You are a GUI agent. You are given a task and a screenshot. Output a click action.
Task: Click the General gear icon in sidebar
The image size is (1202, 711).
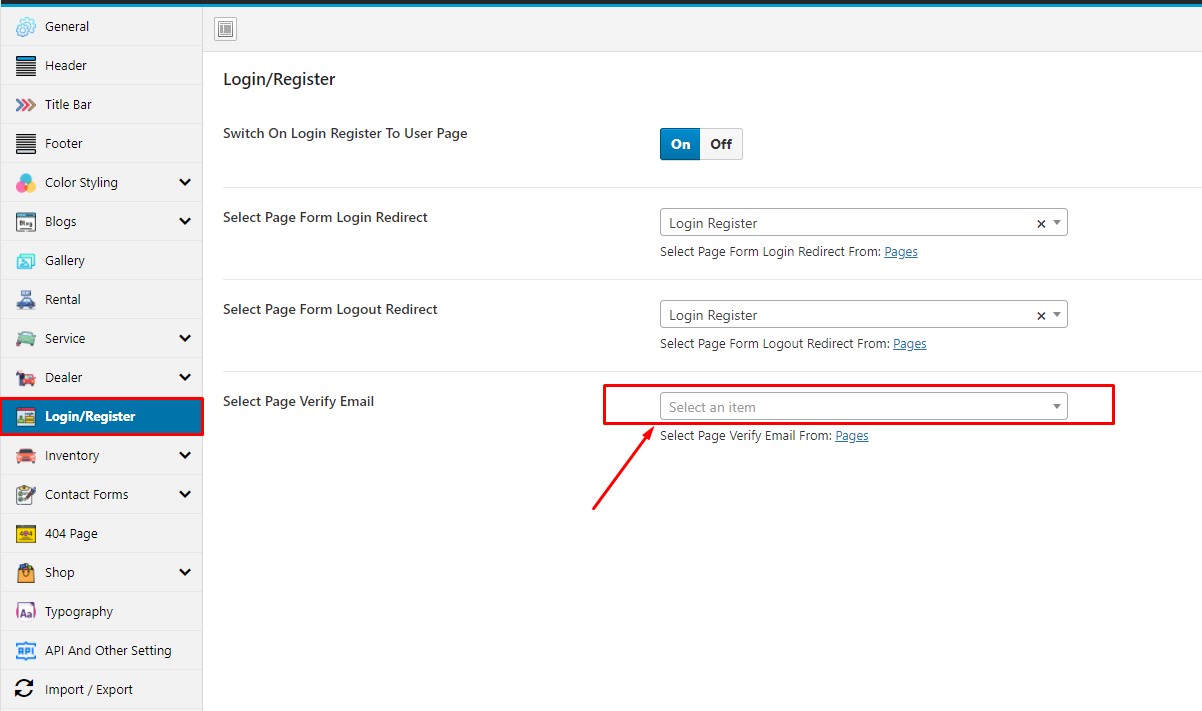click(26, 27)
